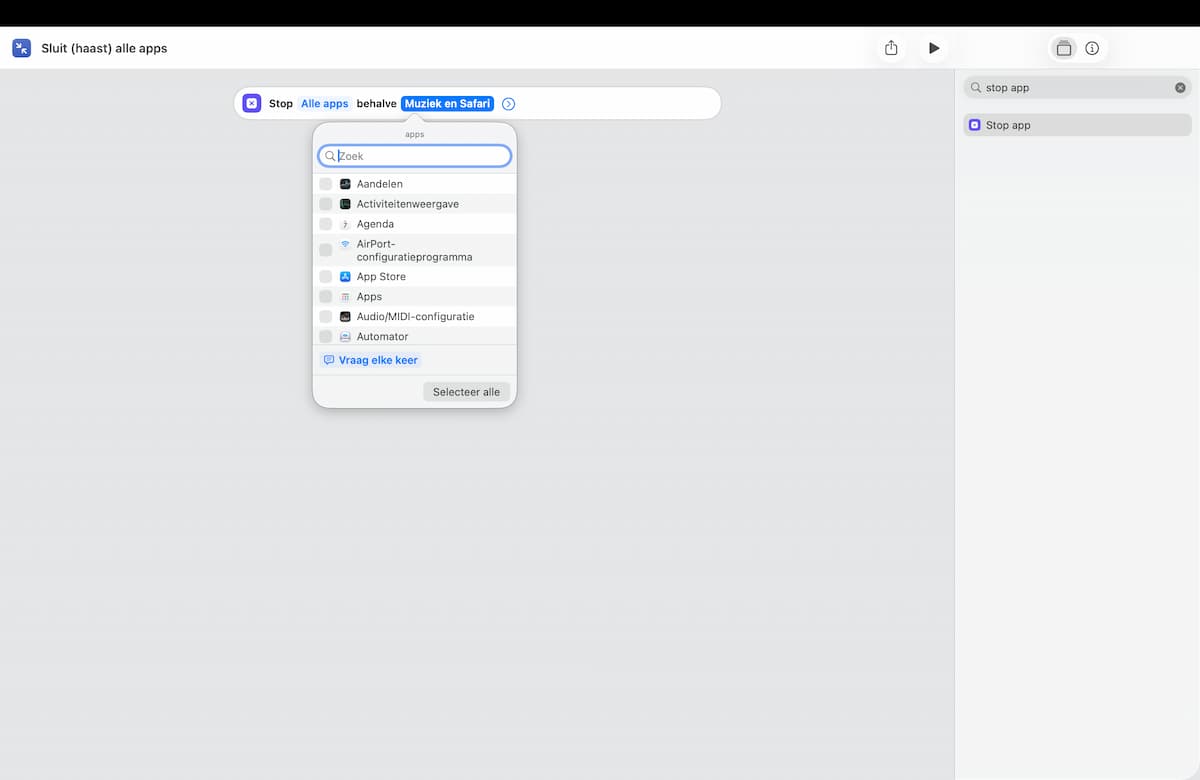Enable the App Store checkbox
Viewport: 1200px width, 780px height.
coord(326,276)
